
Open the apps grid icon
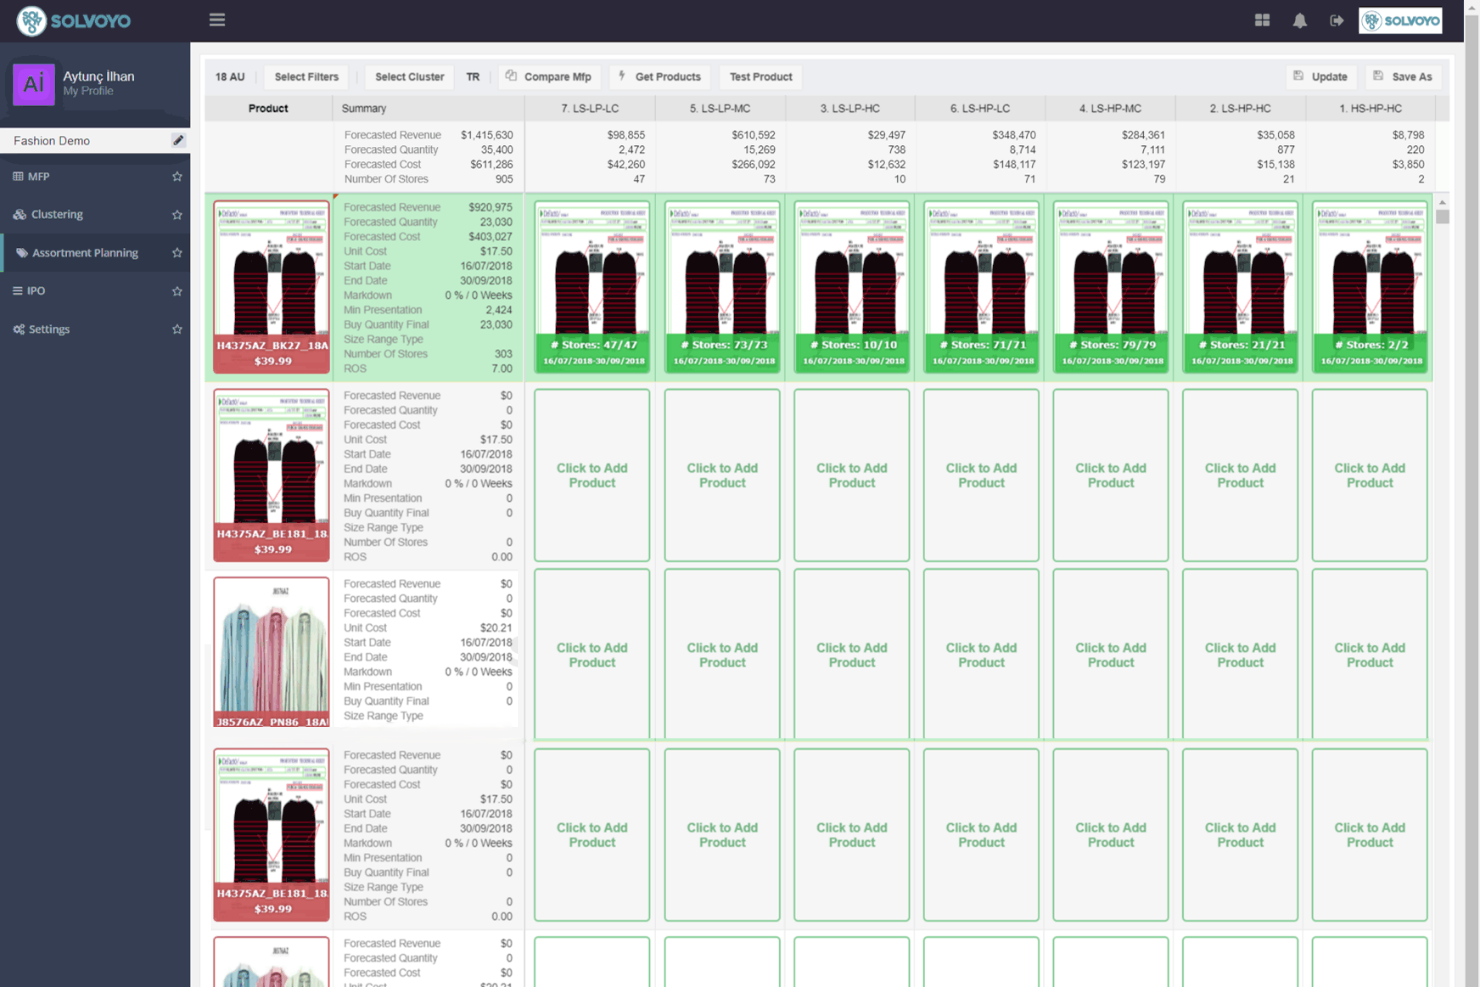1262,20
